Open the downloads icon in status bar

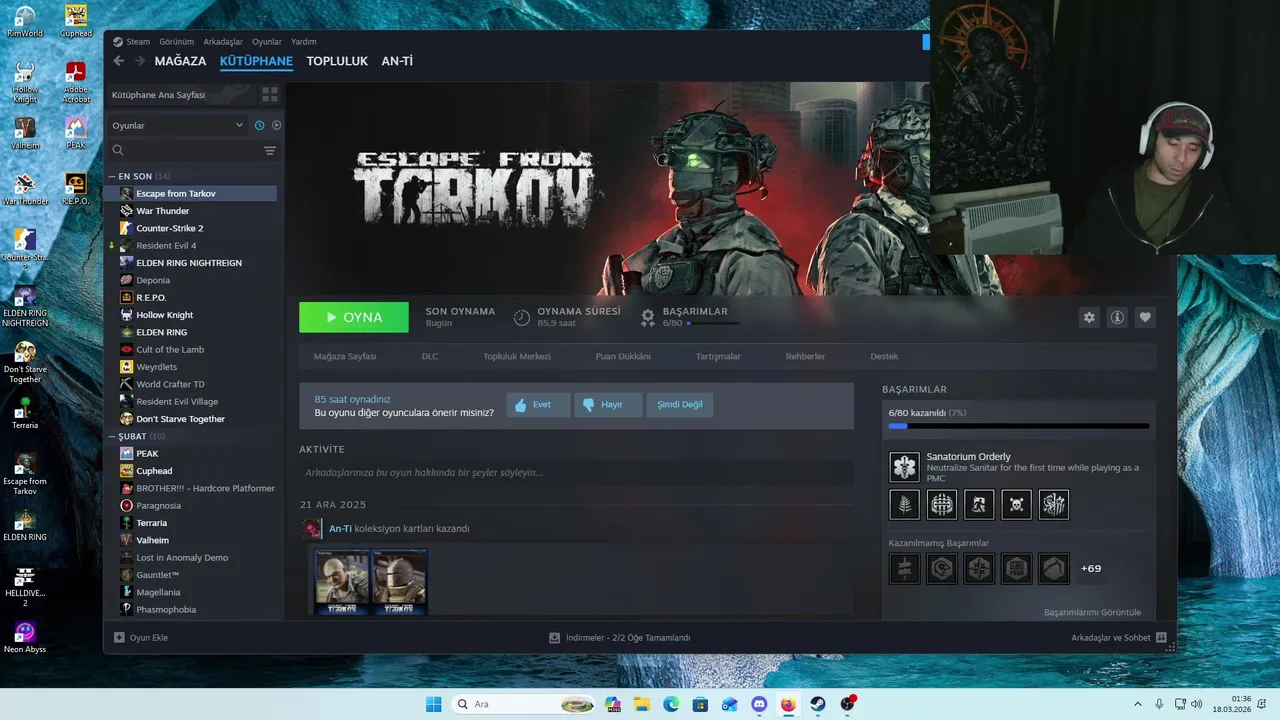pyautogui.click(x=554, y=637)
